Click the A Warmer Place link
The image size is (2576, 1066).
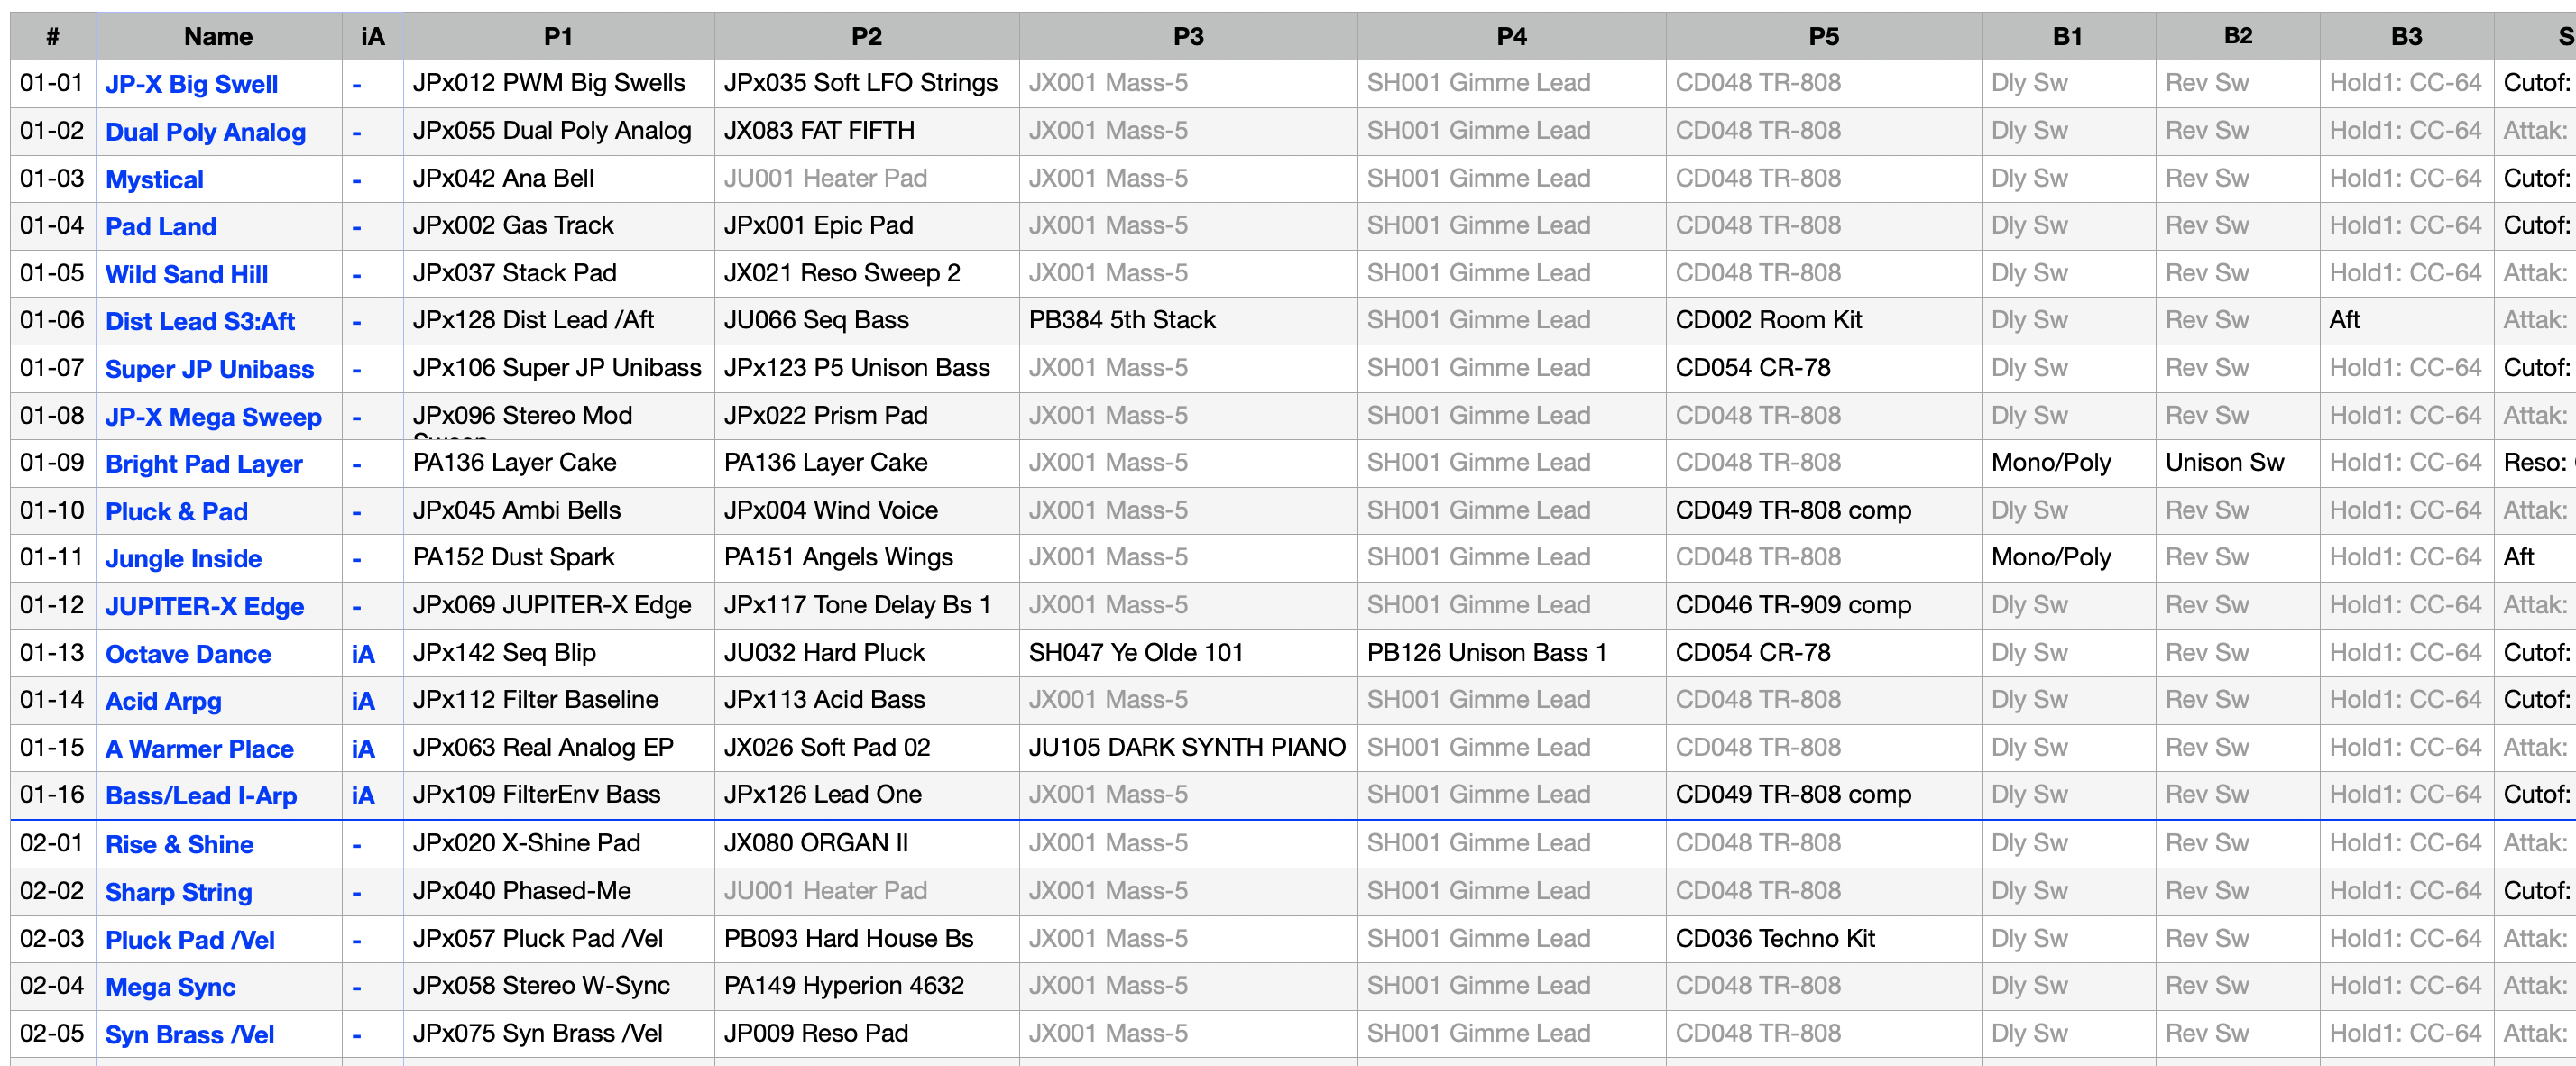tap(199, 749)
